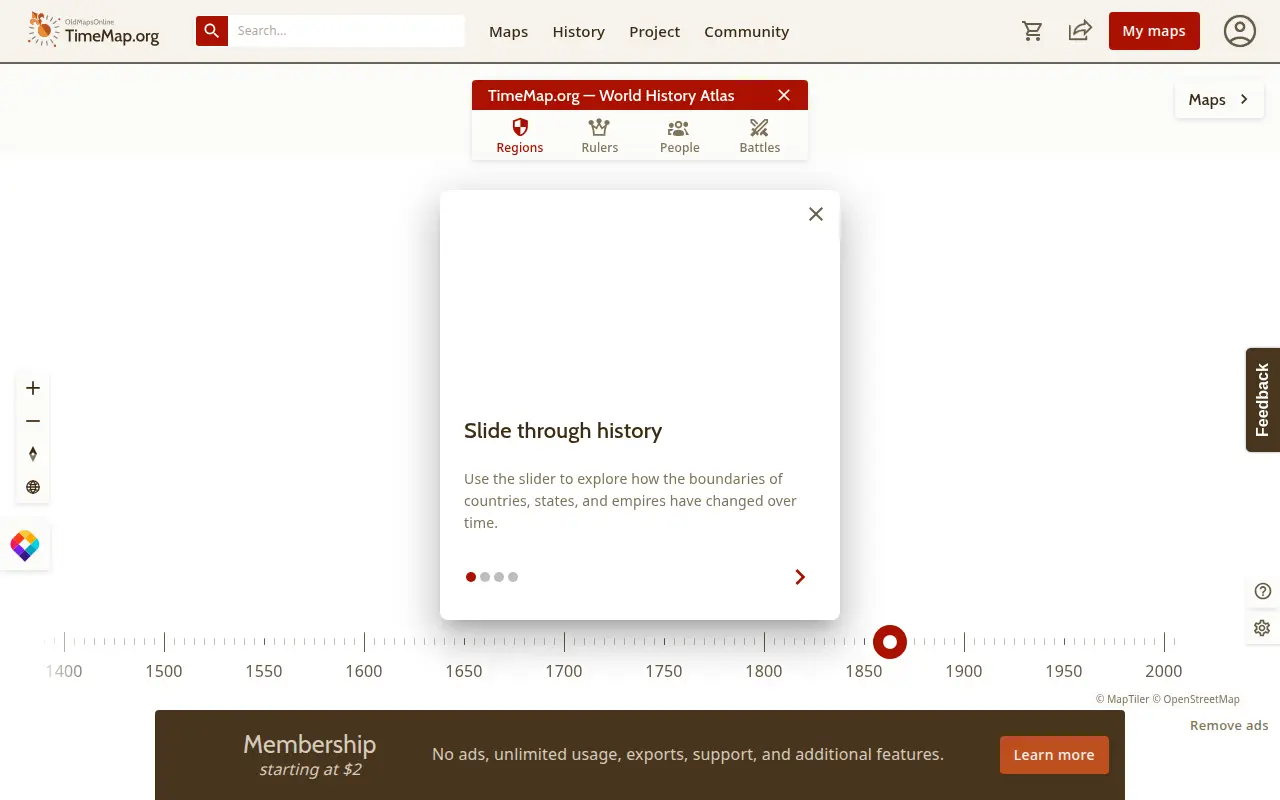Open the Project menu
The width and height of the screenshot is (1280, 800).
[x=655, y=31]
